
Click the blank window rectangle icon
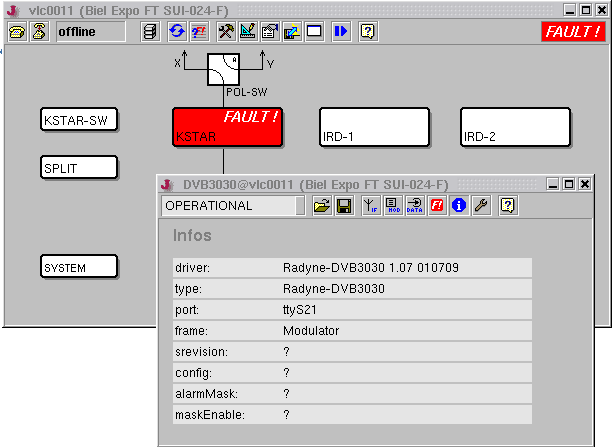(314, 31)
